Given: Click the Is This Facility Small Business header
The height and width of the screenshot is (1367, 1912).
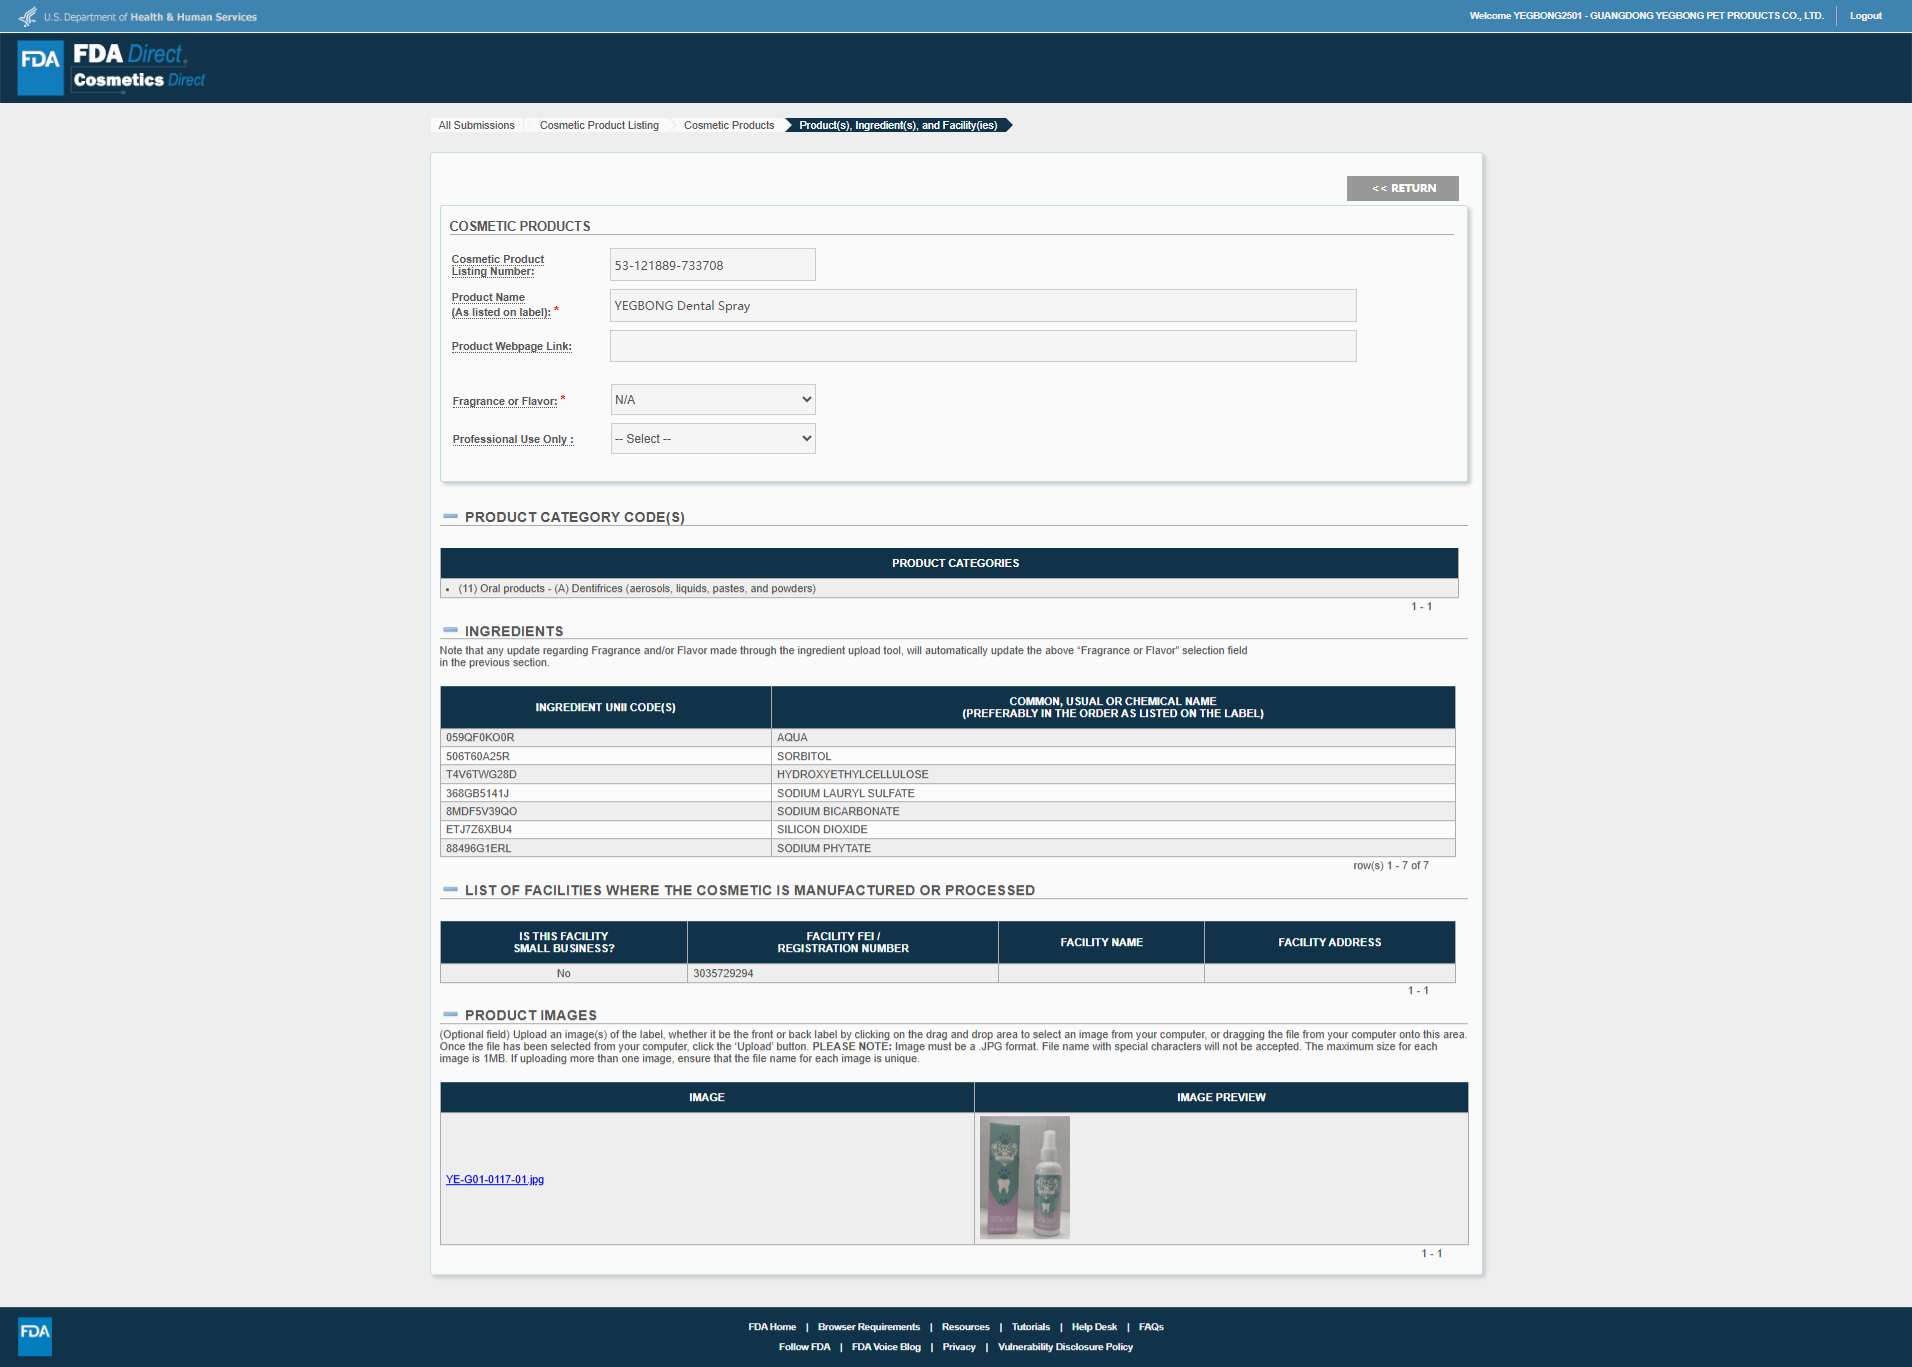Looking at the screenshot, I should pos(564,943).
